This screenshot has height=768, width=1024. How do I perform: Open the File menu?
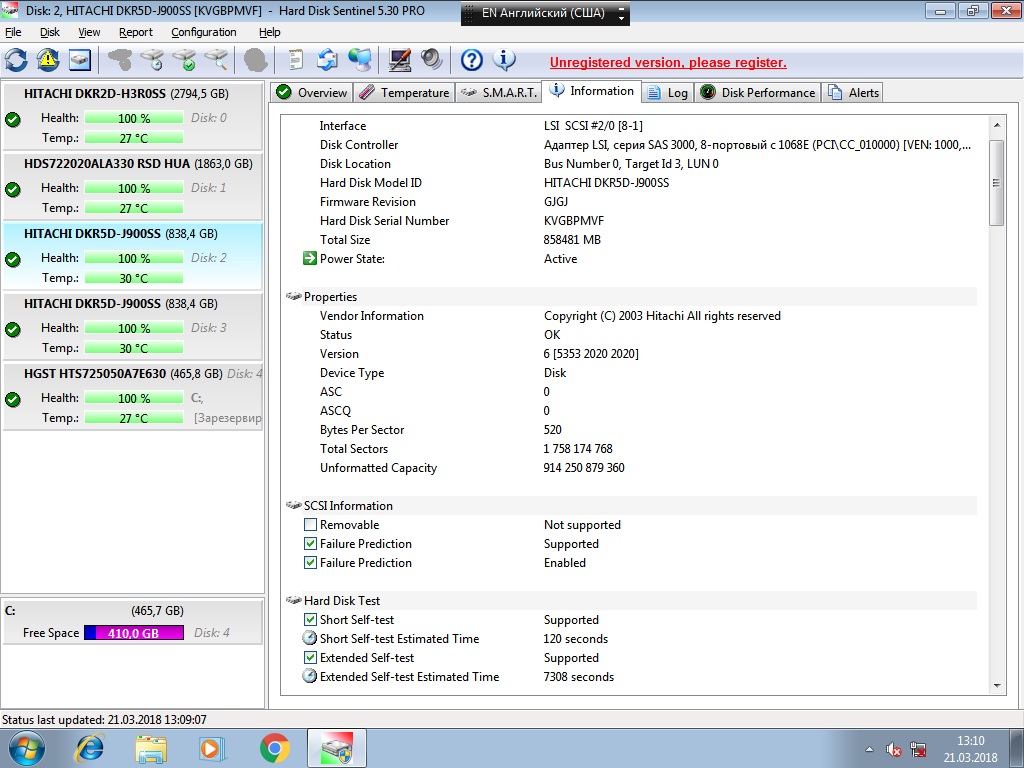click(13, 32)
